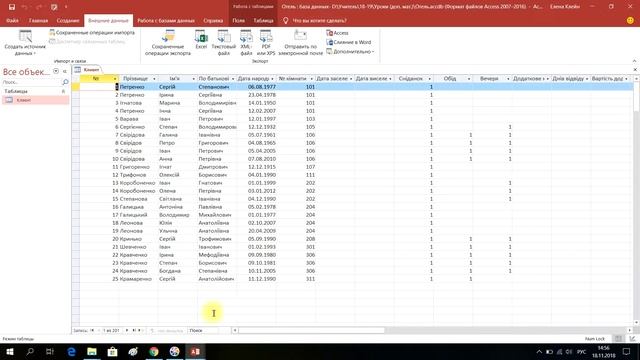This screenshot has height=360, width=640.
Task: Open the notification center icon in taskbar
Action: pos(627,351)
